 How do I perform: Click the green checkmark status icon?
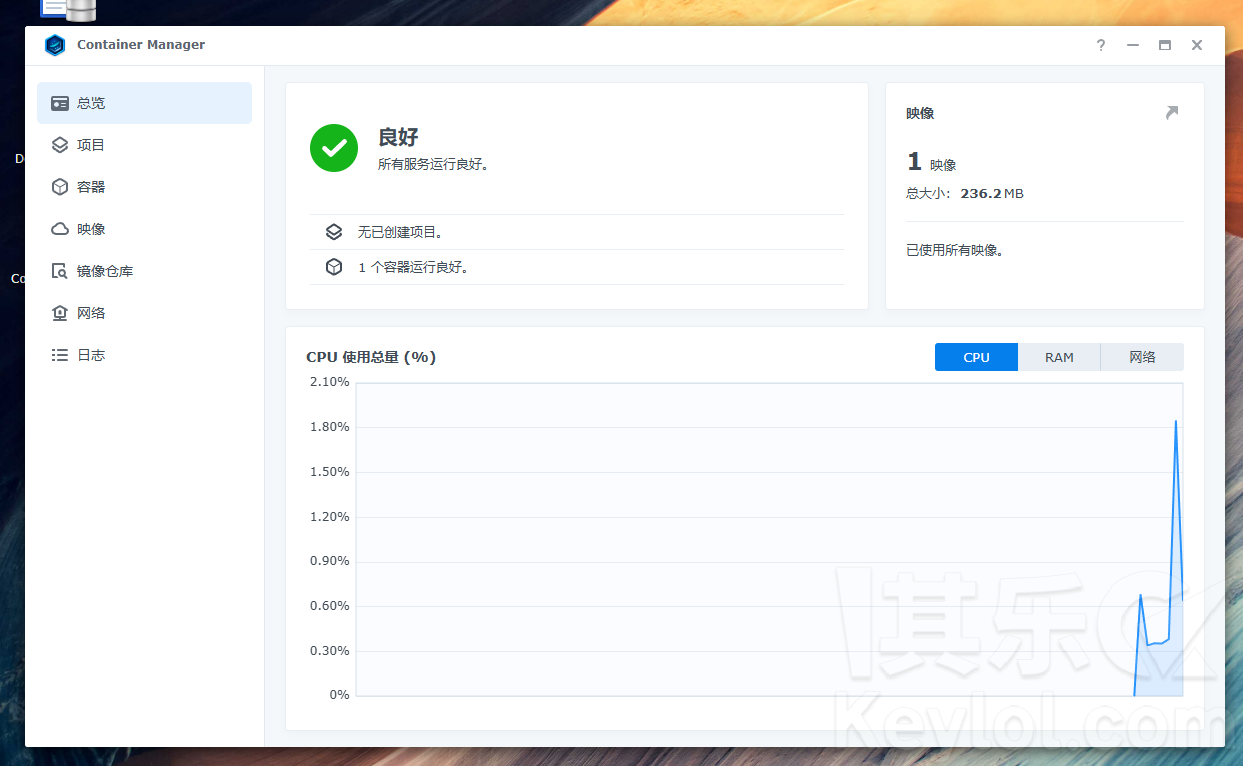pos(334,148)
